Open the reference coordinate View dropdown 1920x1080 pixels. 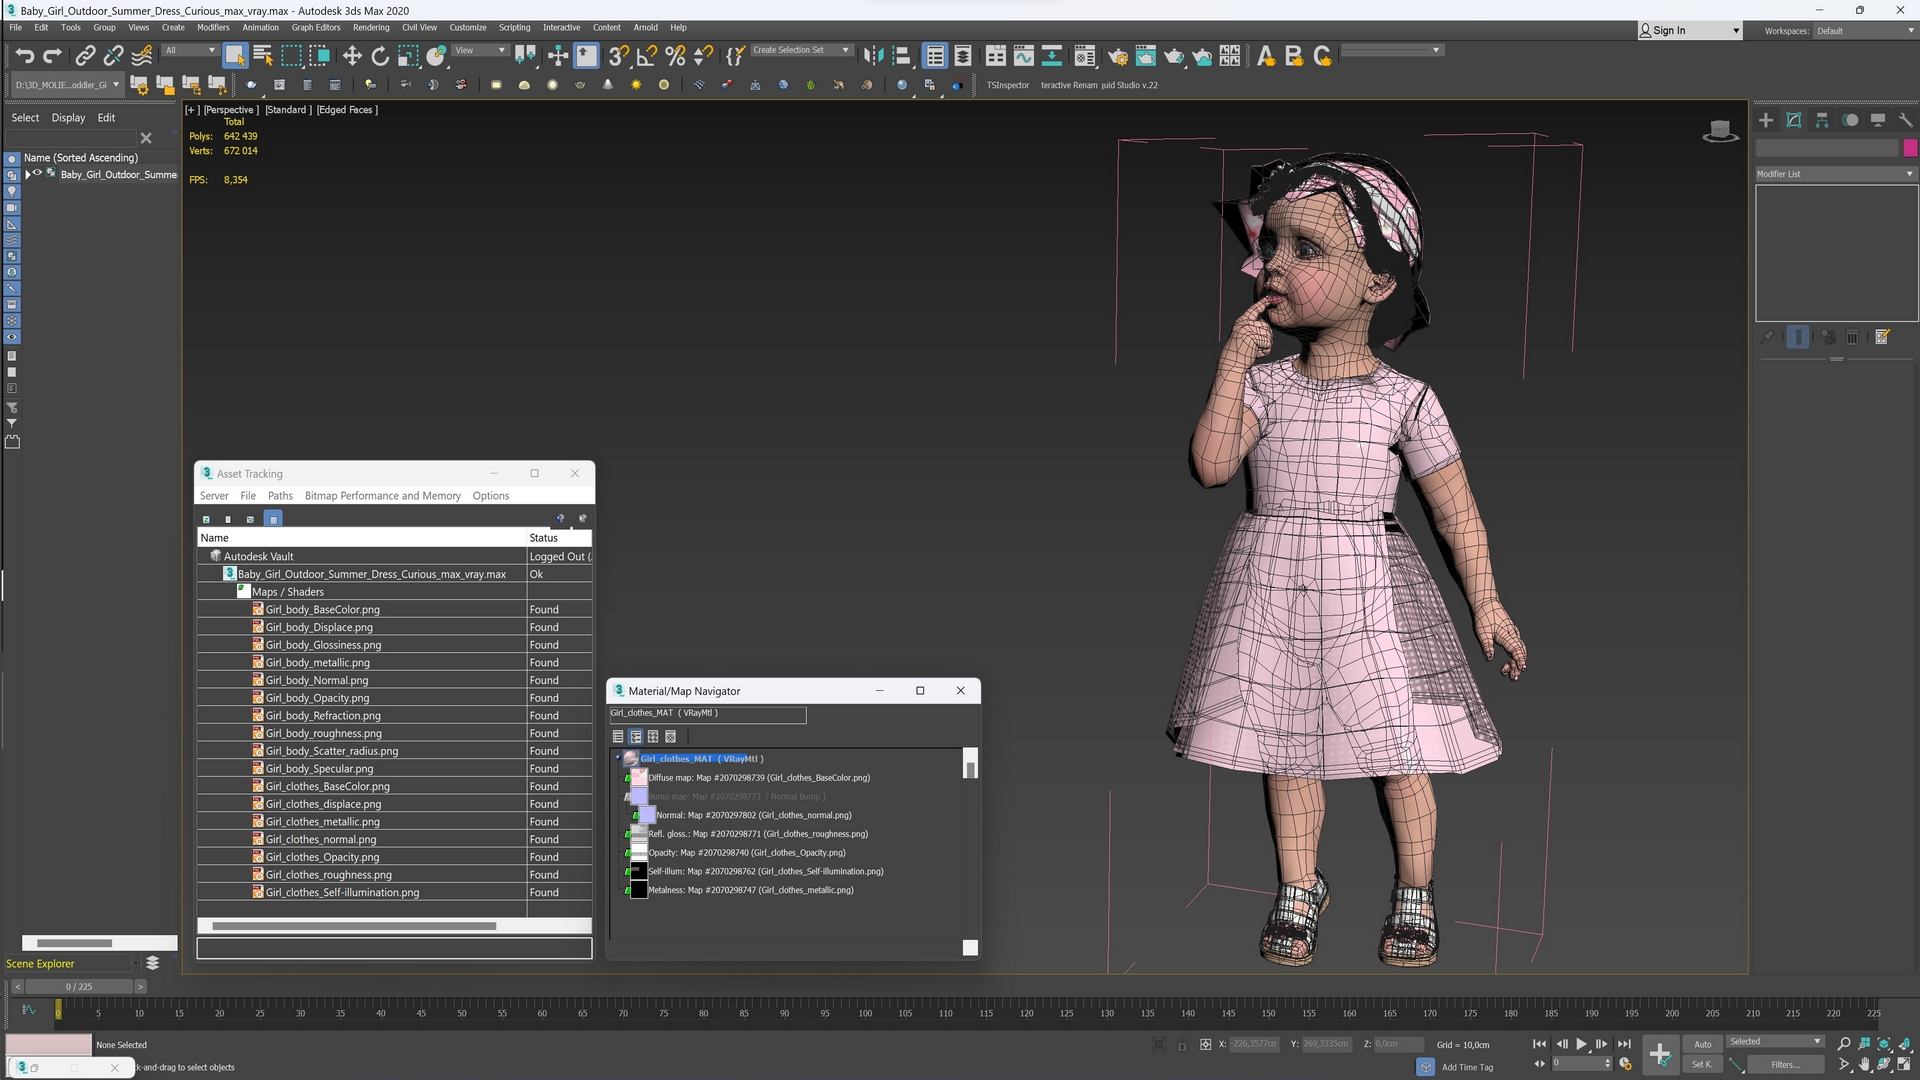(481, 50)
